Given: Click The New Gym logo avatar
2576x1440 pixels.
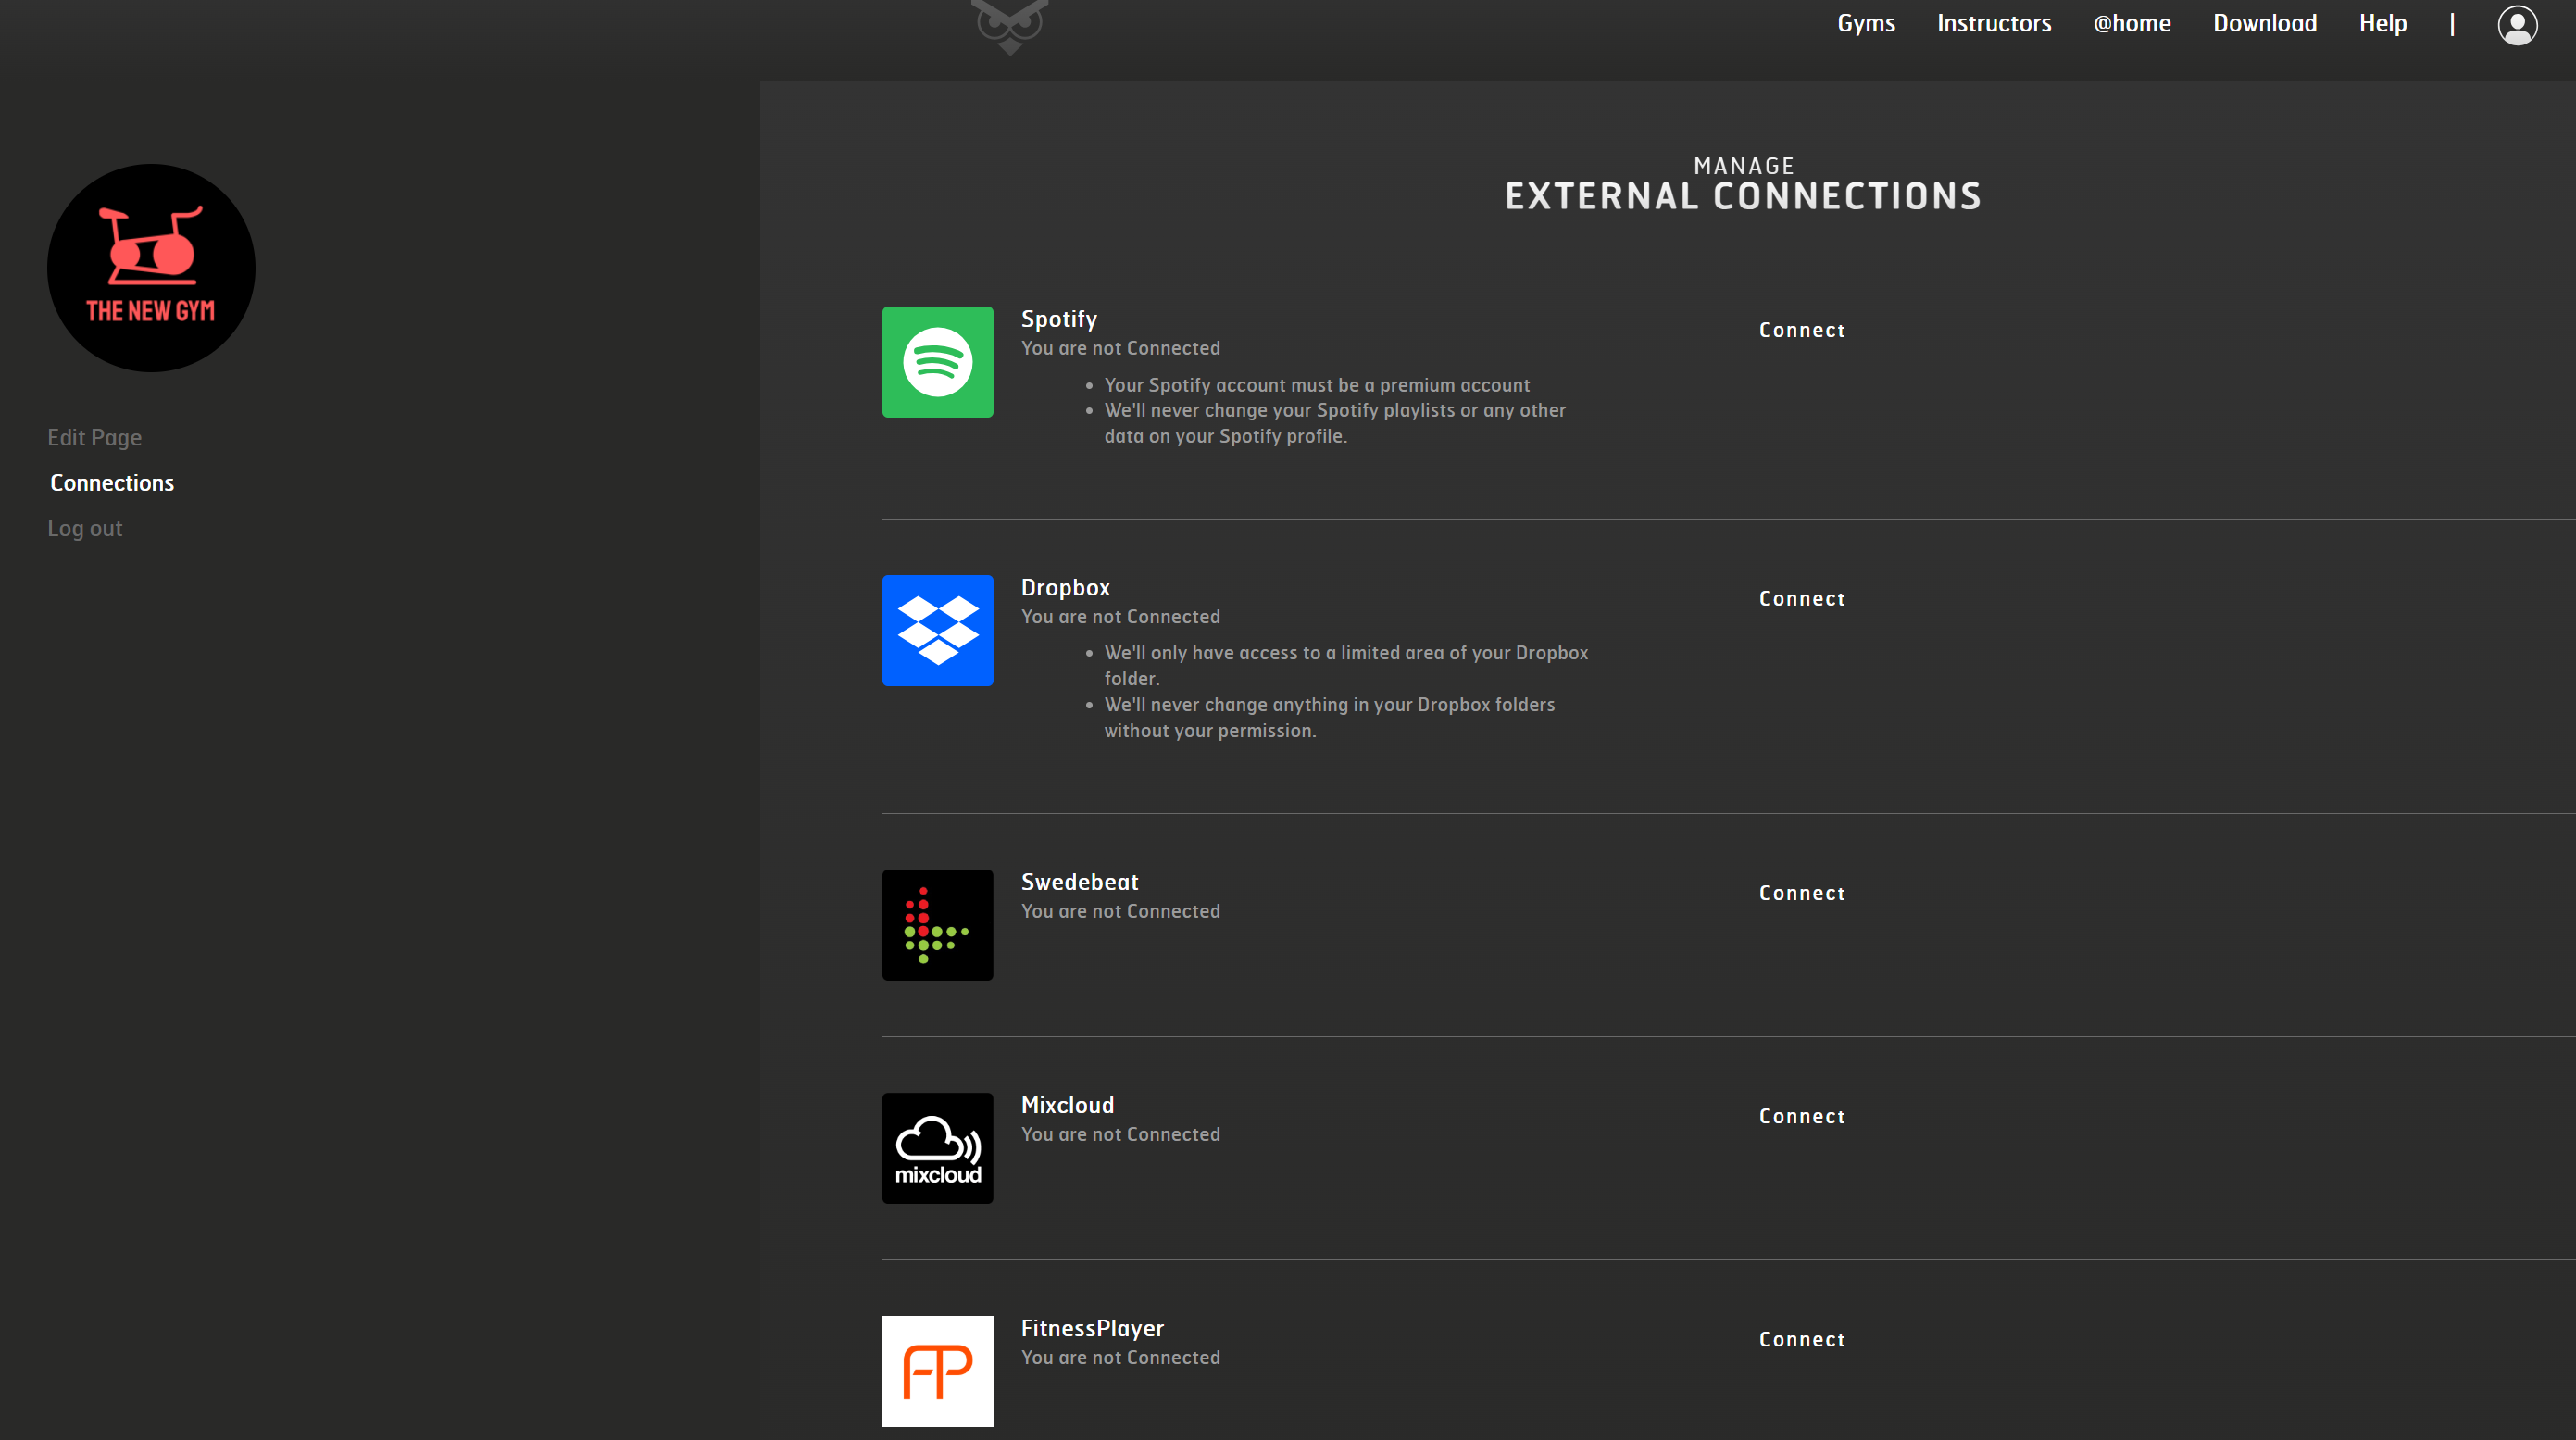Looking at the screenshot, I should point(151,268).
